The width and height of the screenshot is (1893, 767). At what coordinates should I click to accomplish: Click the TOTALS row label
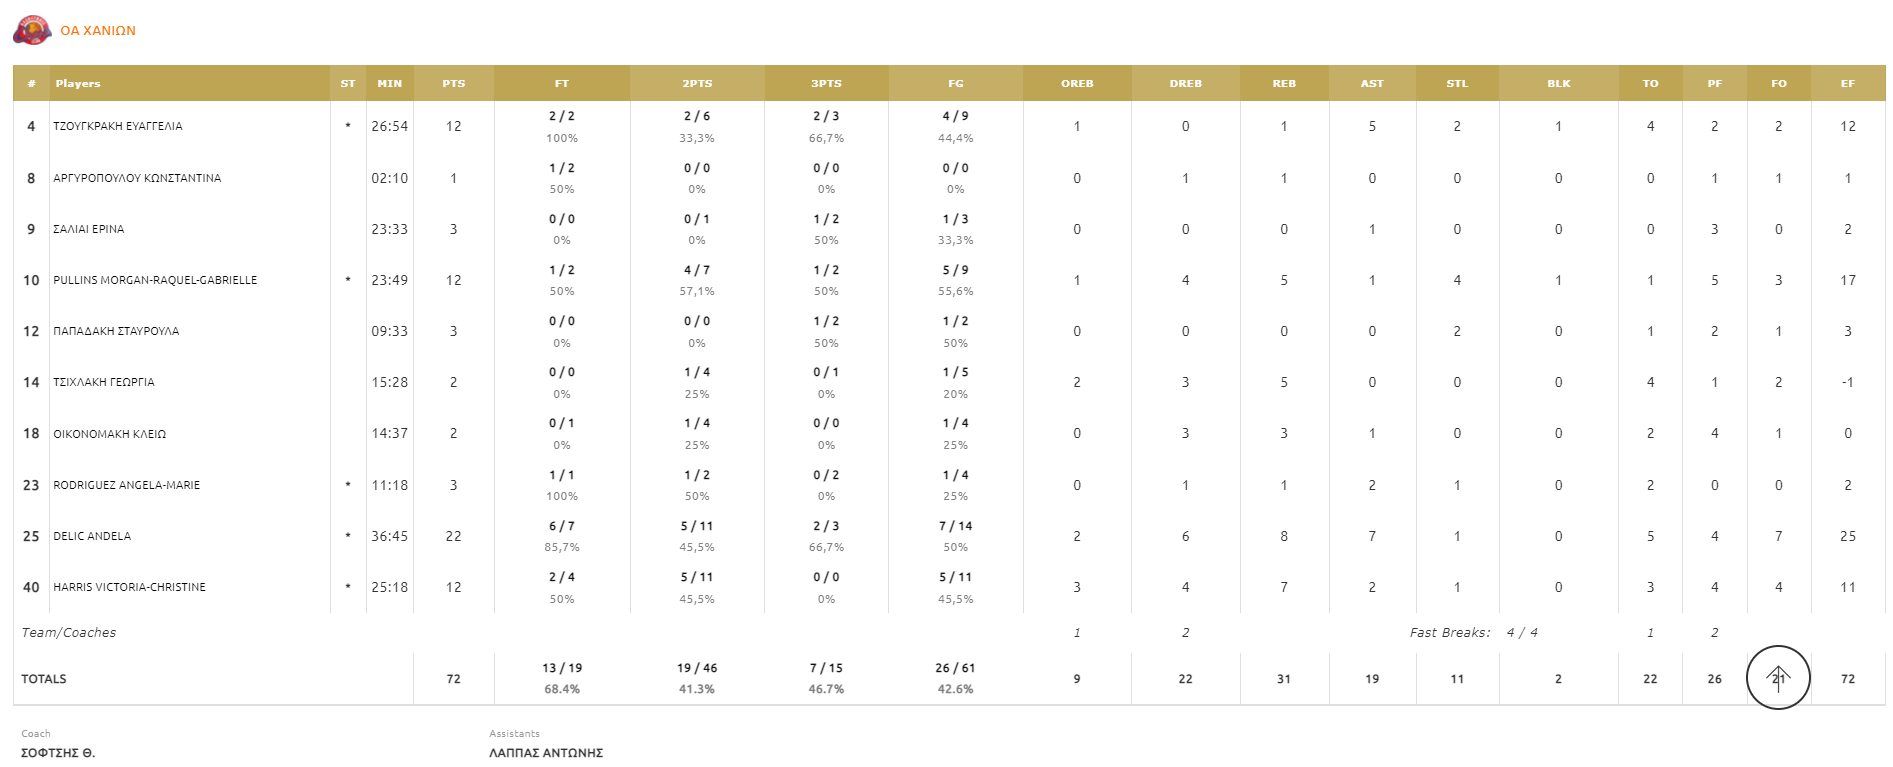(x=44, y=679)
